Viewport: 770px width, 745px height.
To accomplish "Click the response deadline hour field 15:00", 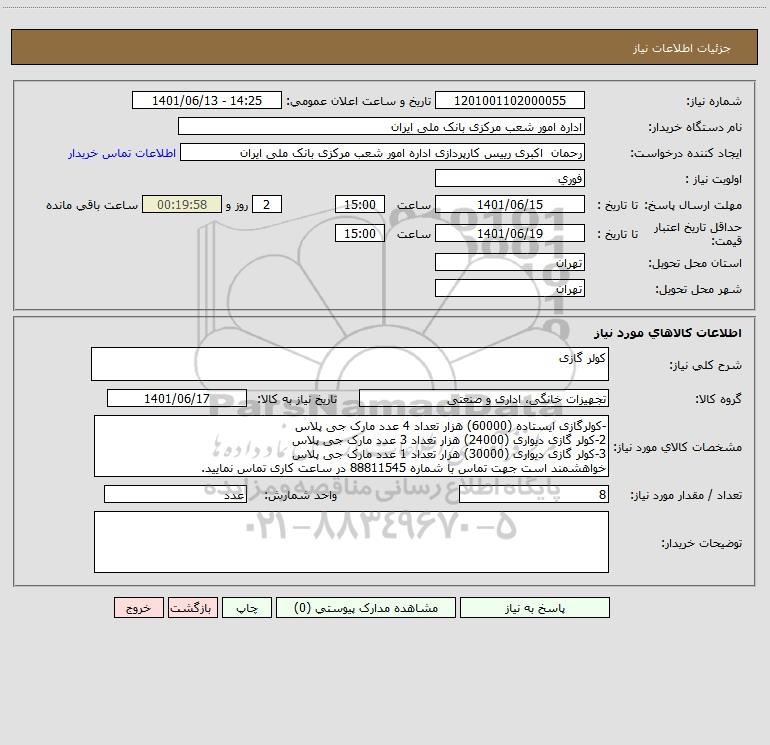I will click(x=359, y=204).
